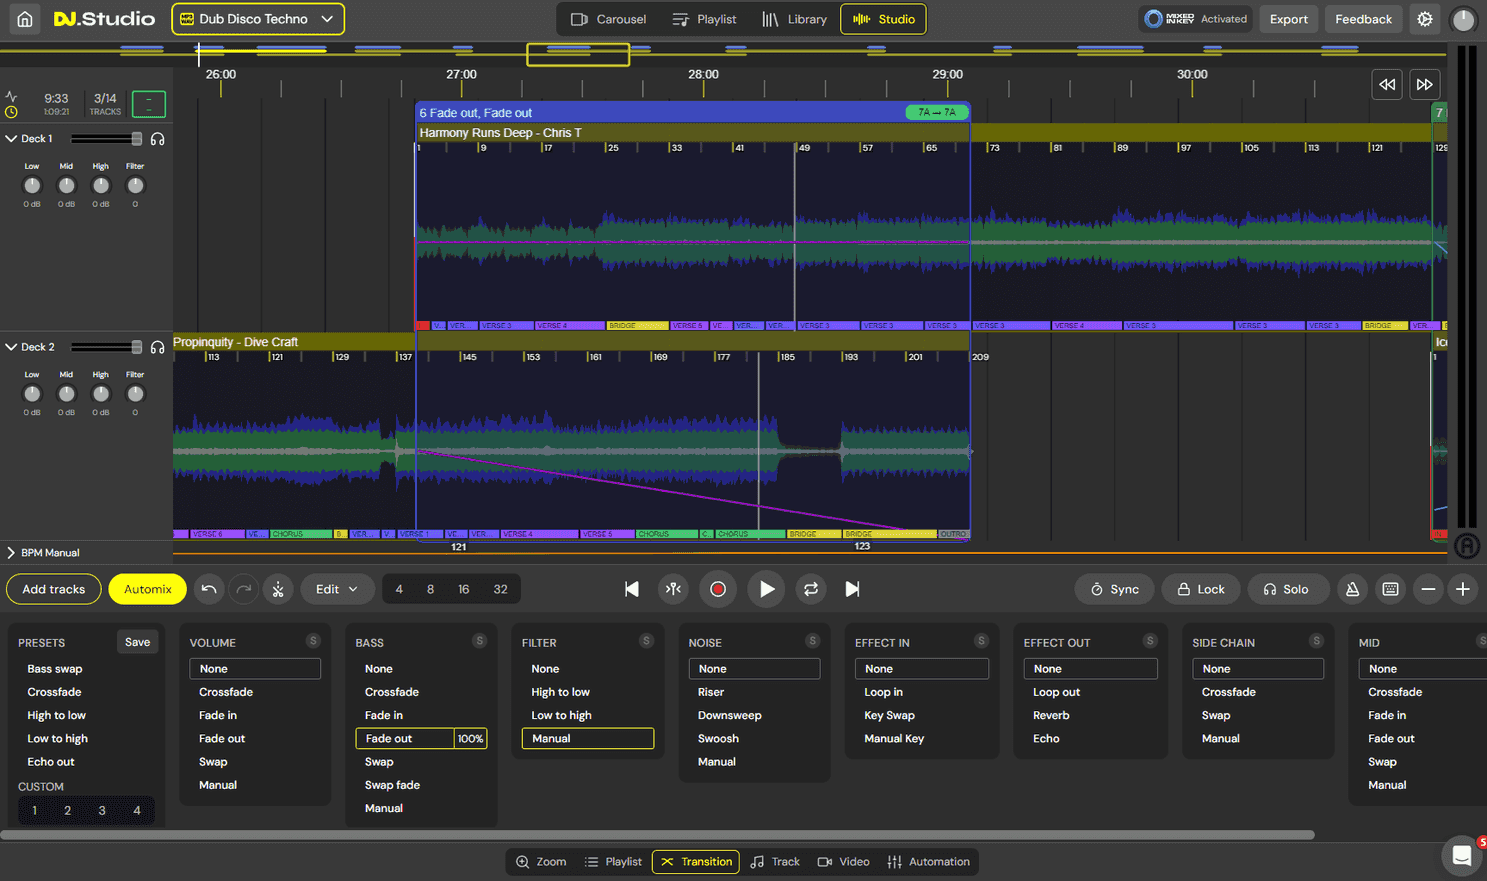Enable headphone cue on Deck 2
The image size is (1487, 881).
158,346
